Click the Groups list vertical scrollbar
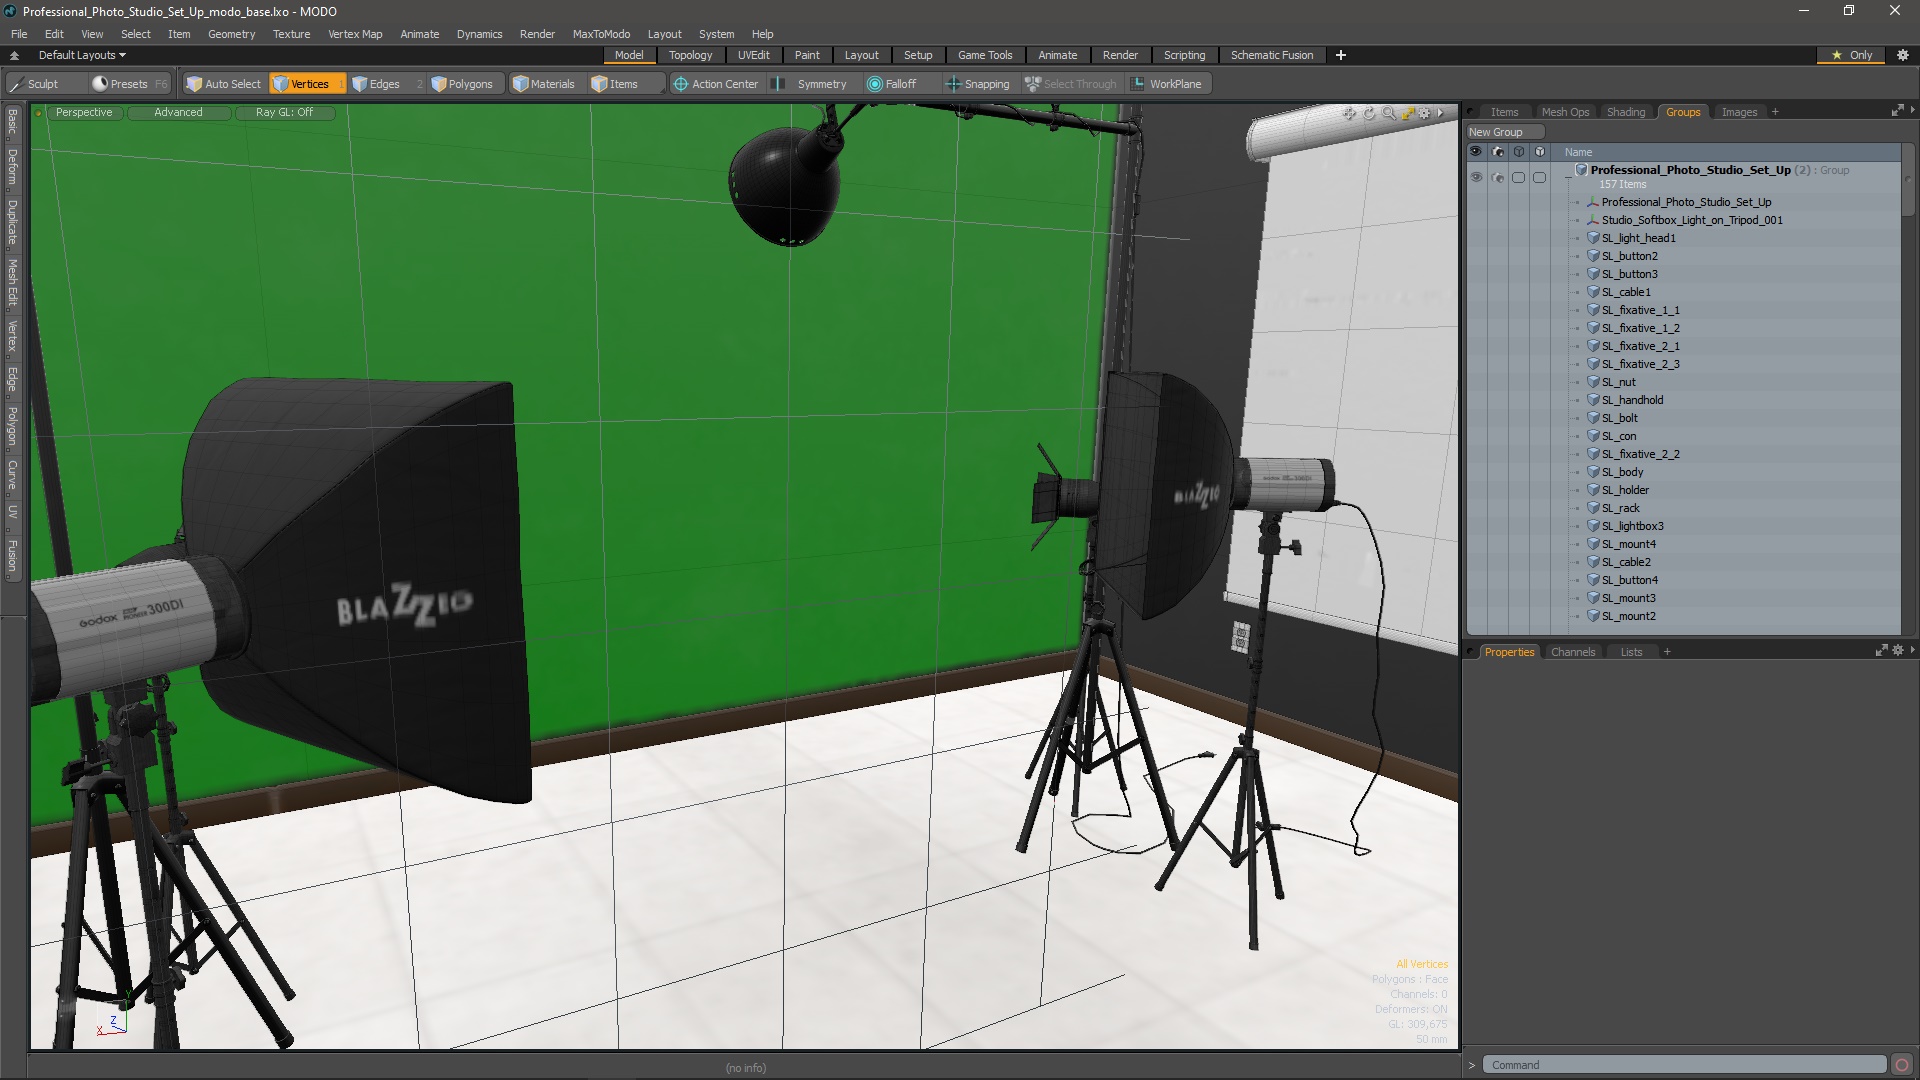1920x1080 pixels. tap(1908, 178)
